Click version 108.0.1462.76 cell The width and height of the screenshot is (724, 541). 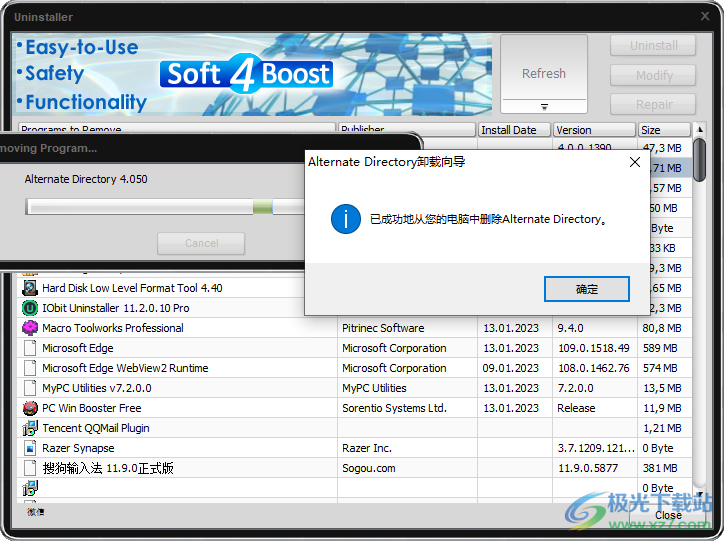[594, 368]
